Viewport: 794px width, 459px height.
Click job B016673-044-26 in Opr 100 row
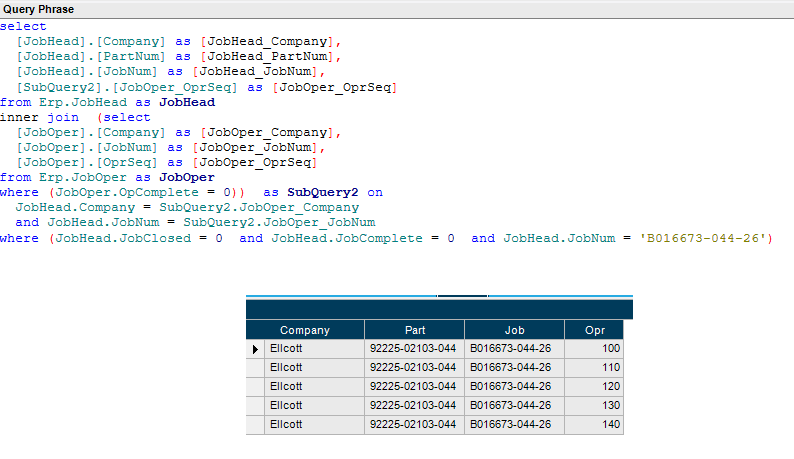(514, 349)
